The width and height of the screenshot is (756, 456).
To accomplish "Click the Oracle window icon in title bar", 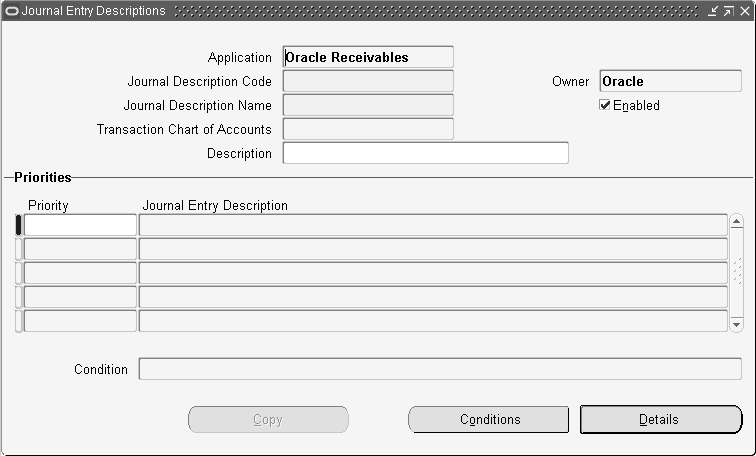I will [12, 11].
